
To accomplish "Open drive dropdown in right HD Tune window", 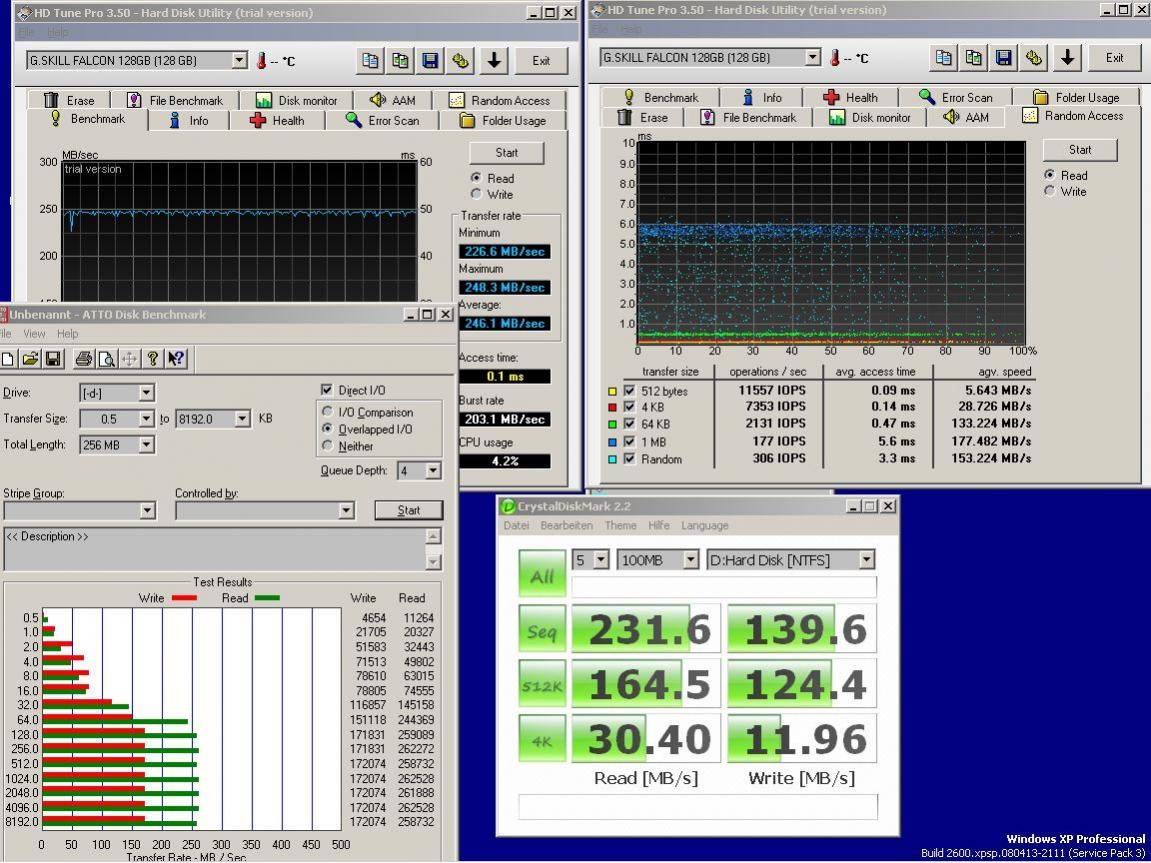I will (x=813, y=57).
